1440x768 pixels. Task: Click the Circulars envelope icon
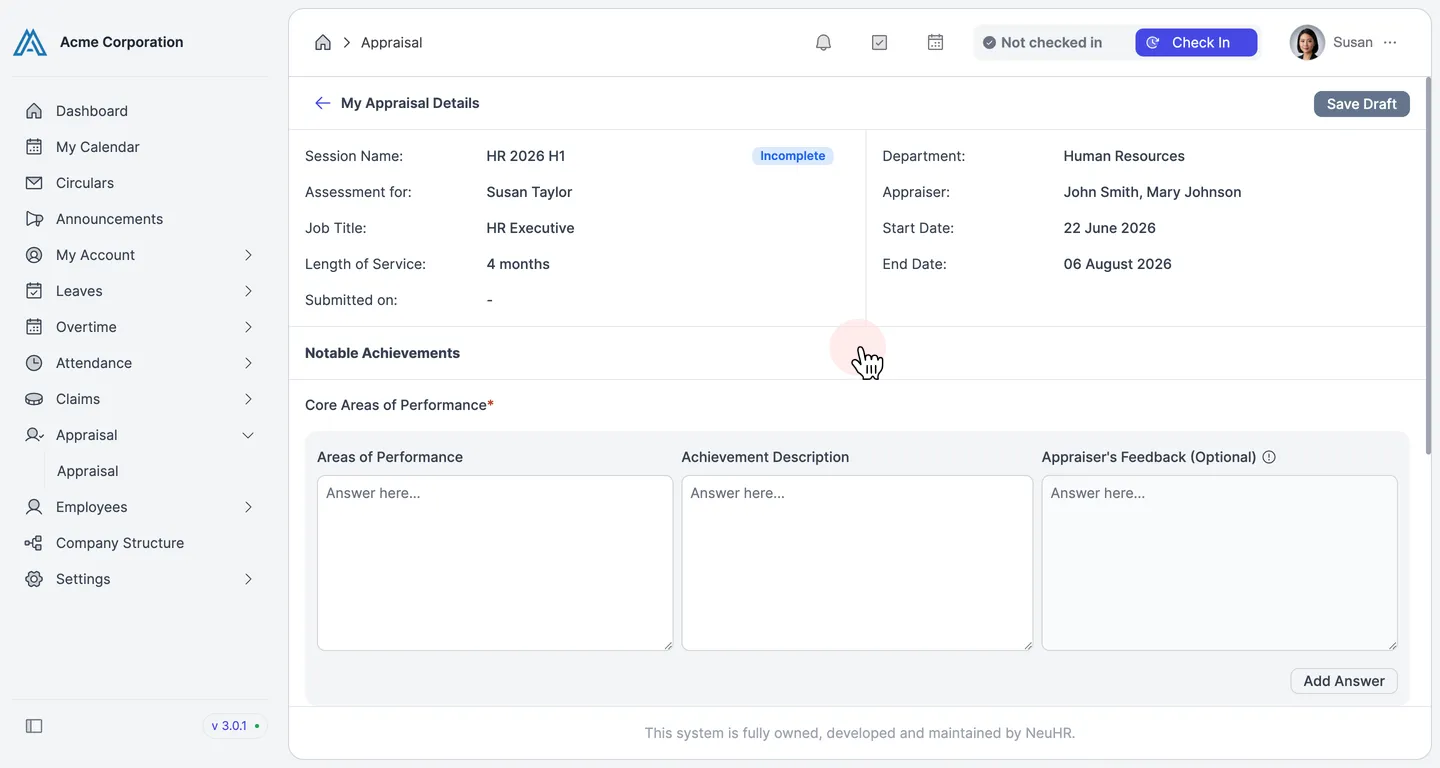tap(34, 183)
